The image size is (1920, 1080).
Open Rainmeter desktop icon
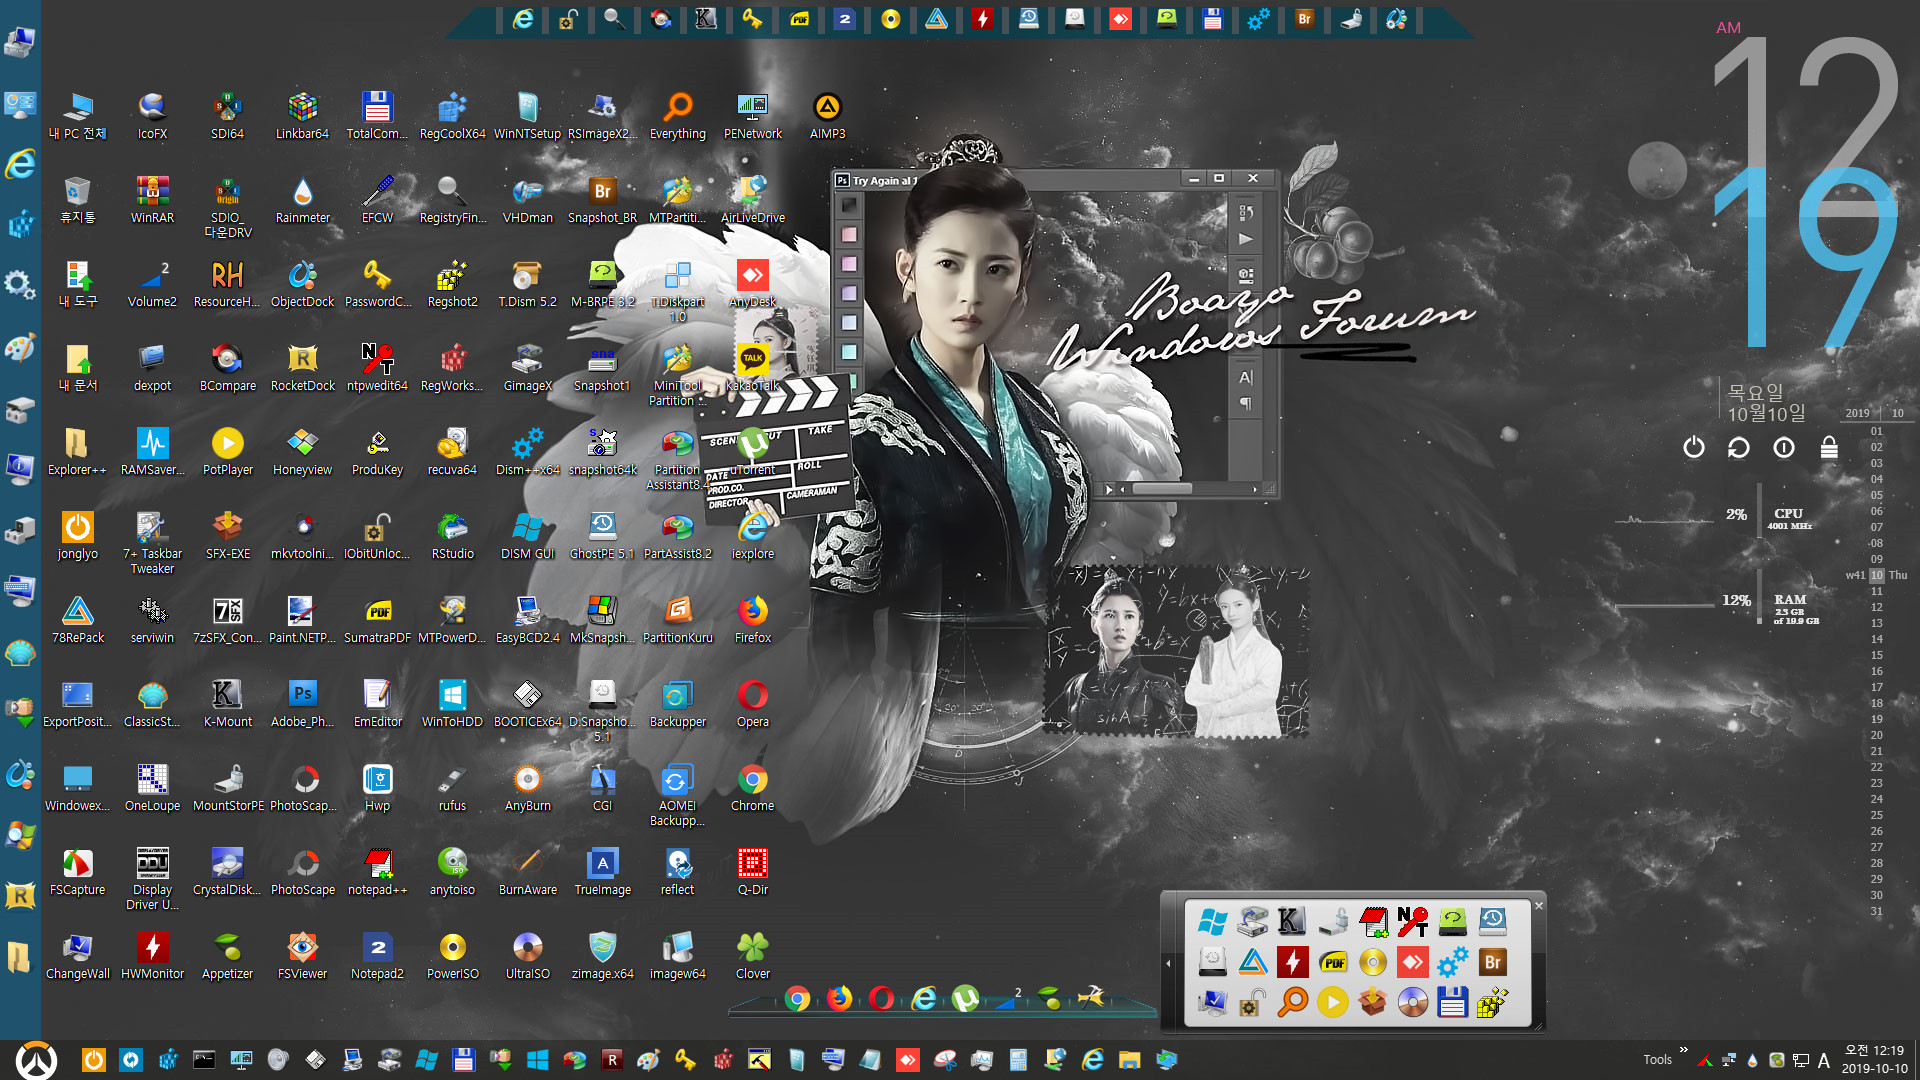pos(302,199)
